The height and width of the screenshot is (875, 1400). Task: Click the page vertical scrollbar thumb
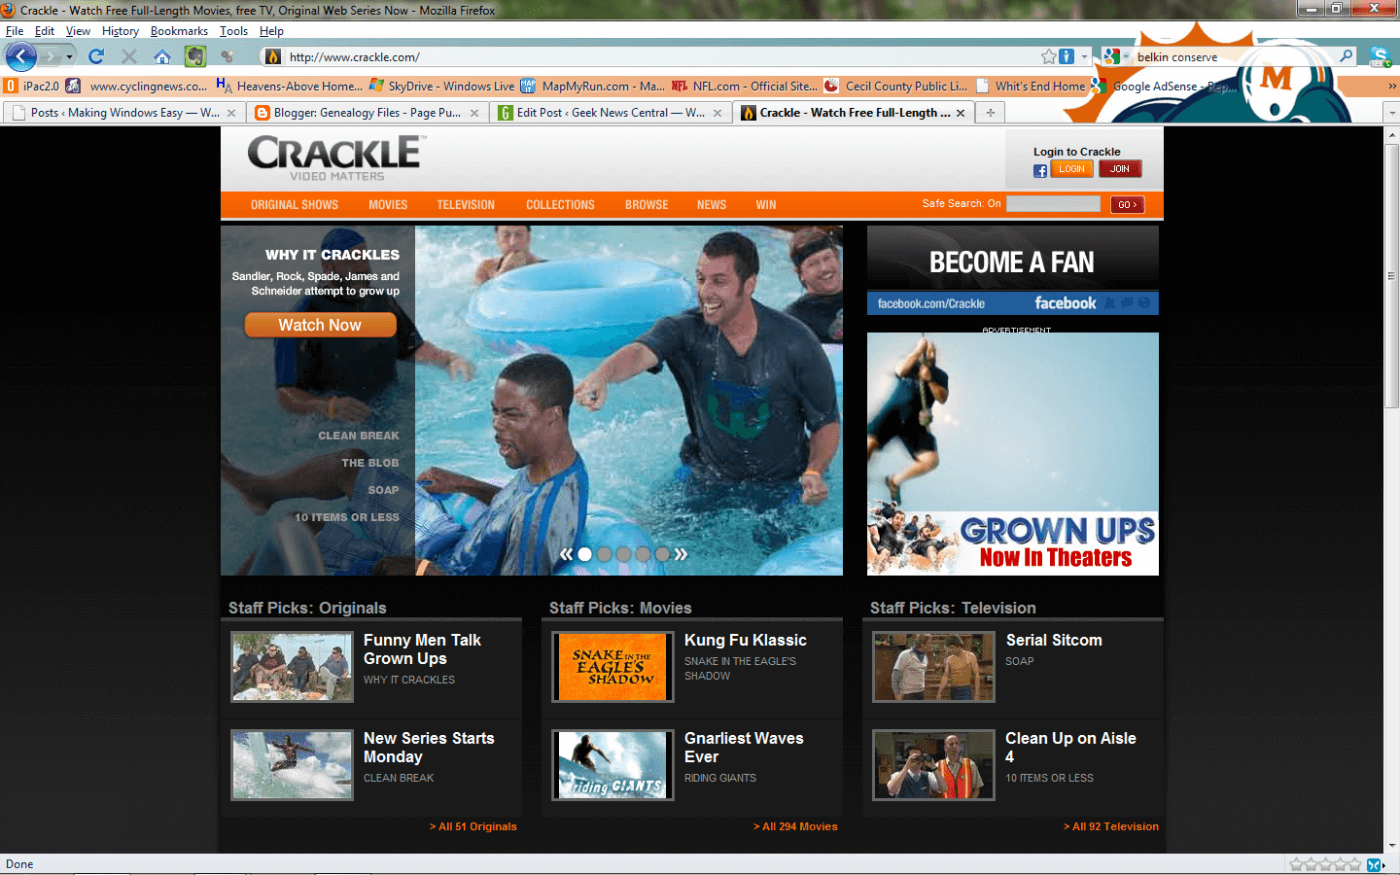(x=1391, y=275)
